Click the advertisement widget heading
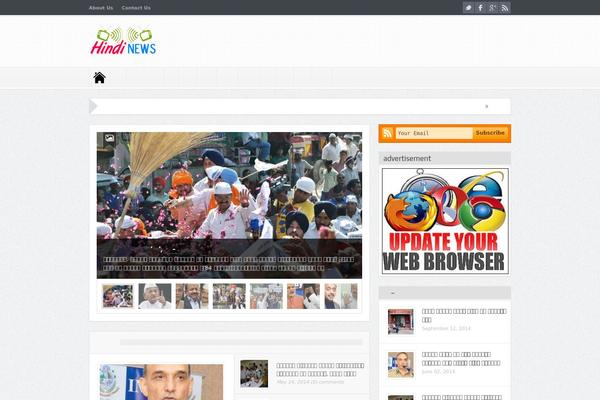The image size is (600, 400). pos(407,158)
